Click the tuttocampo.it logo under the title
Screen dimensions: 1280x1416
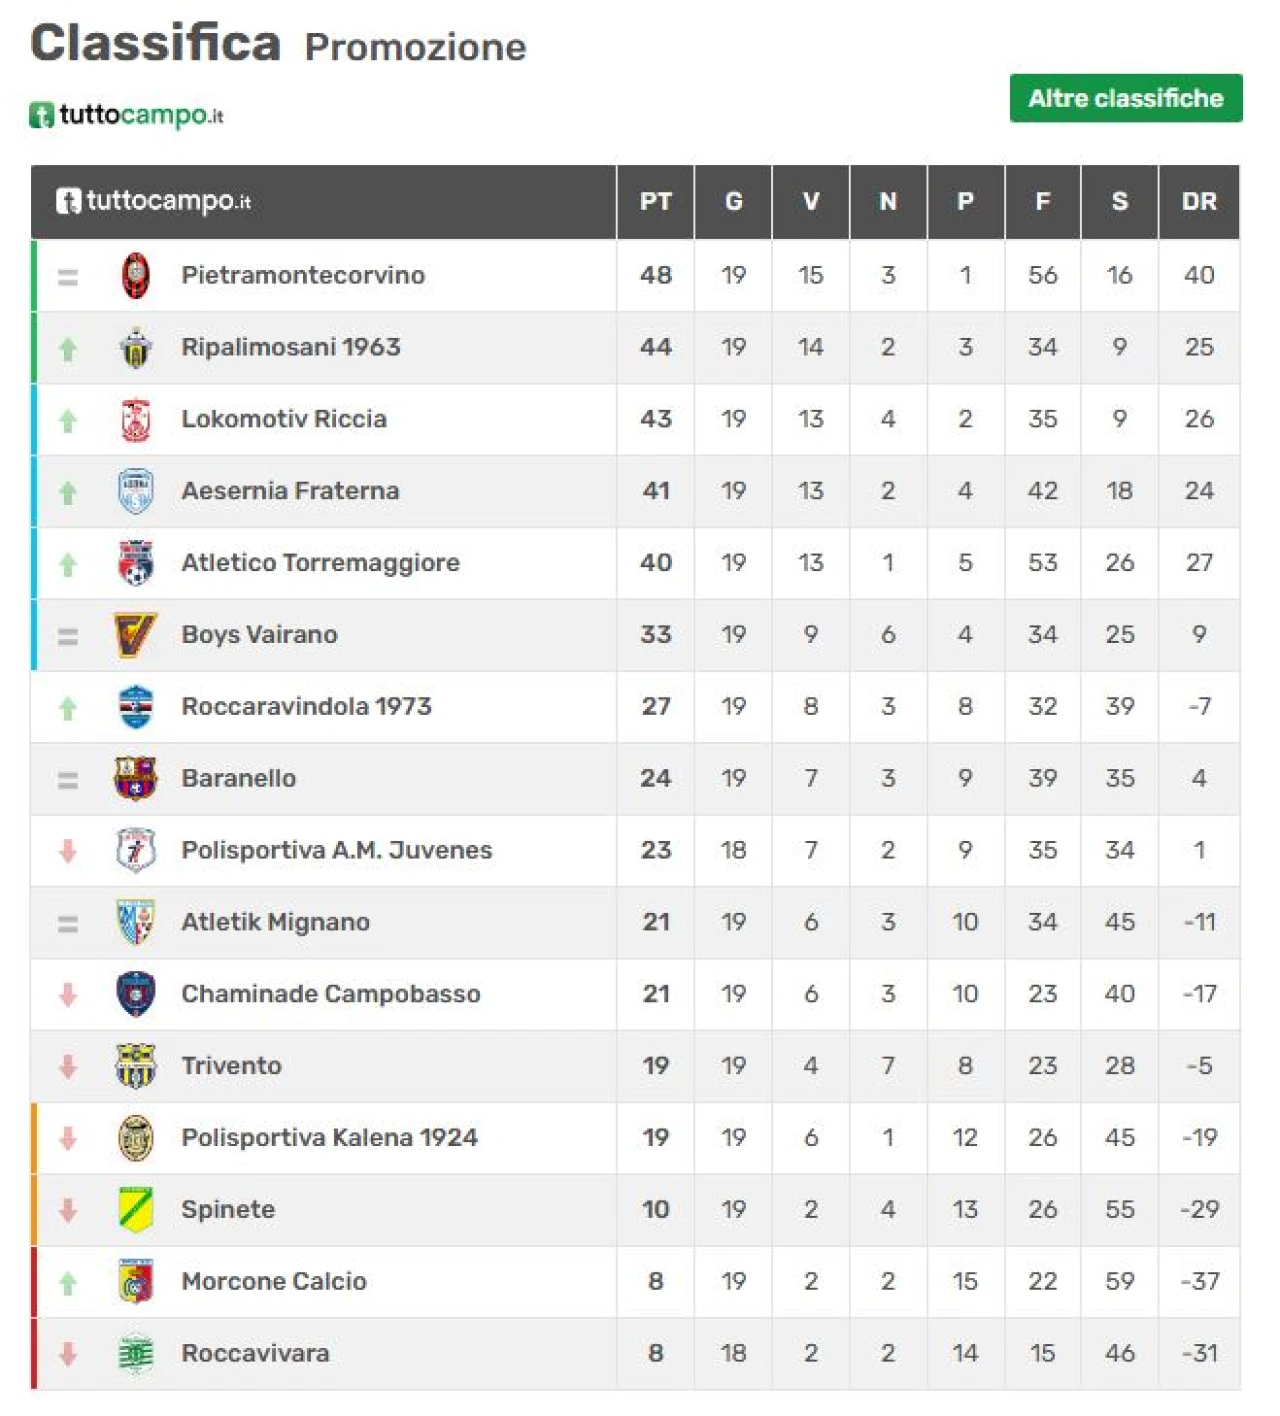127,115
